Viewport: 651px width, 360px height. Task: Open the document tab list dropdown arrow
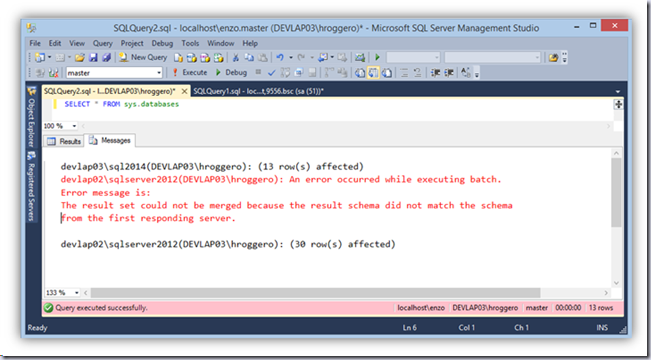pos(618,92)
